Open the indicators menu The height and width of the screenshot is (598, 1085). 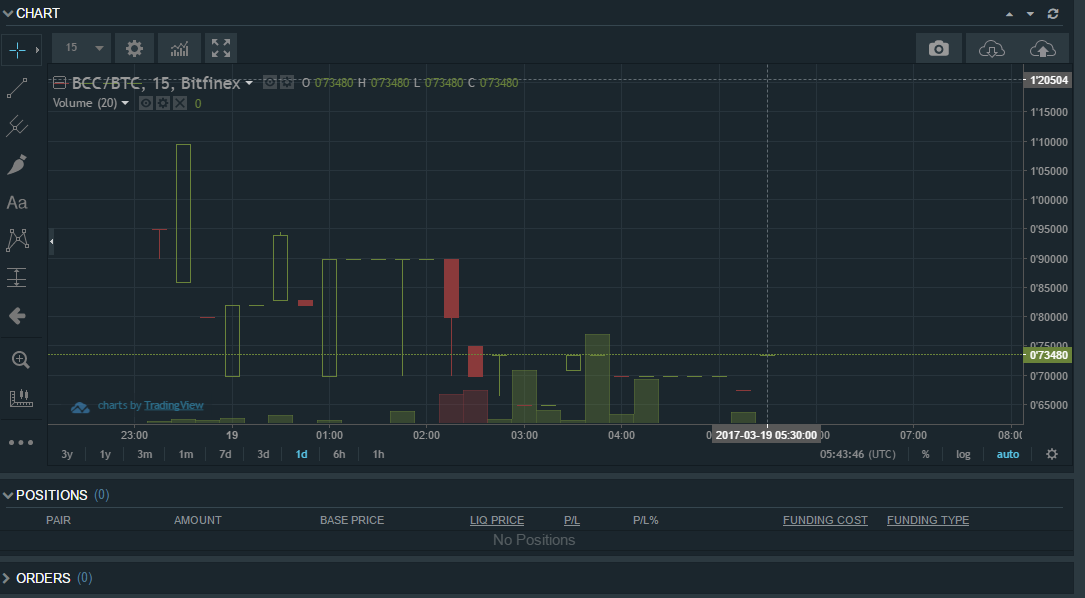(179, 48)
